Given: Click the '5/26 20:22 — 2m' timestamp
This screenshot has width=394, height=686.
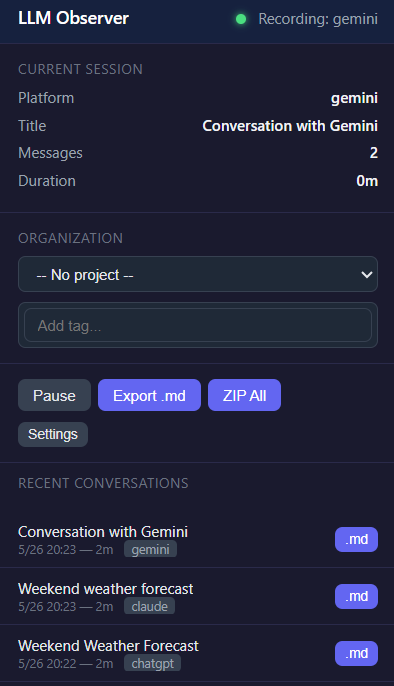Looking at the screenshot, I should coord(66,664).
